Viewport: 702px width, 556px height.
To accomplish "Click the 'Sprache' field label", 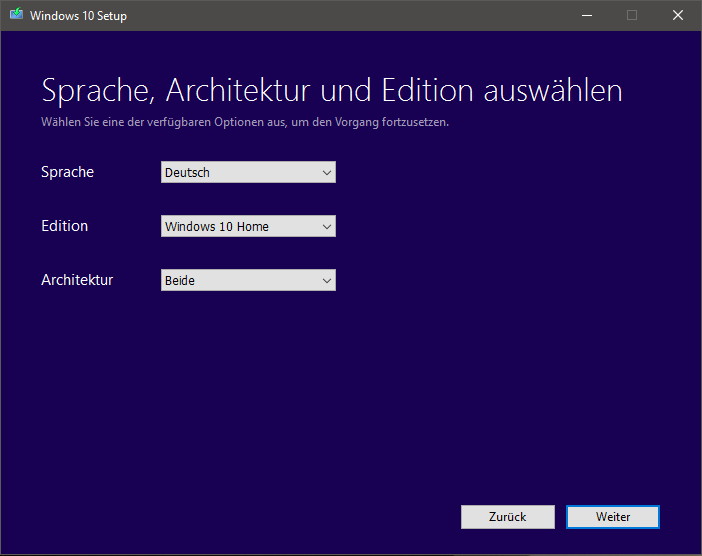I will pyautogui.click(x=68, y=172).
